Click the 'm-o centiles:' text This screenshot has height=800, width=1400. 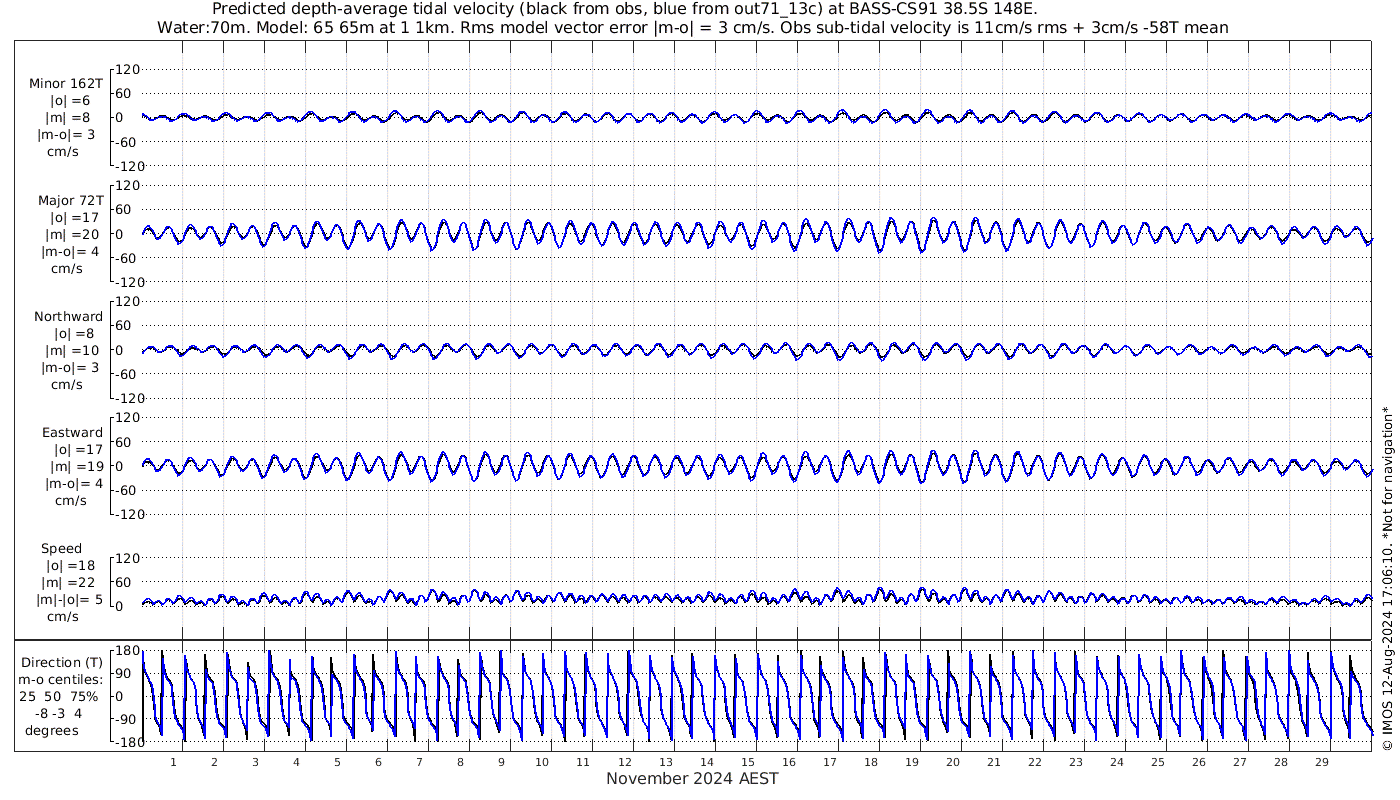(61, 680)
